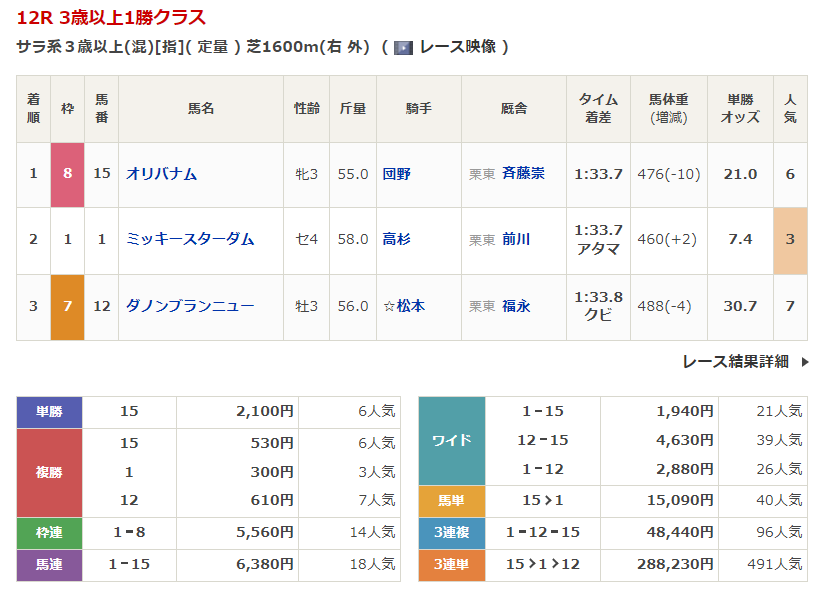The image size is (825, 592).
Task: Open trainer 斉藤崇's page
Action: [x=523, y=174]
